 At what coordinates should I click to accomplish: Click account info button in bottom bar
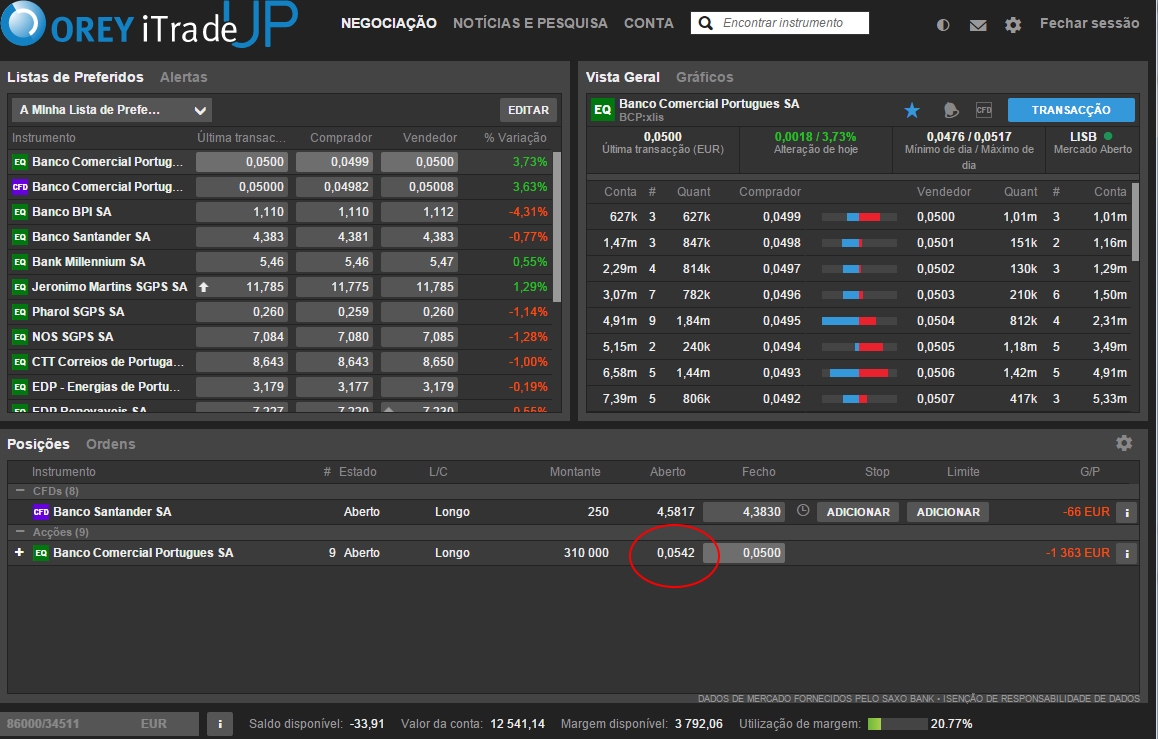pyautogui.click(x=219, y=723)
